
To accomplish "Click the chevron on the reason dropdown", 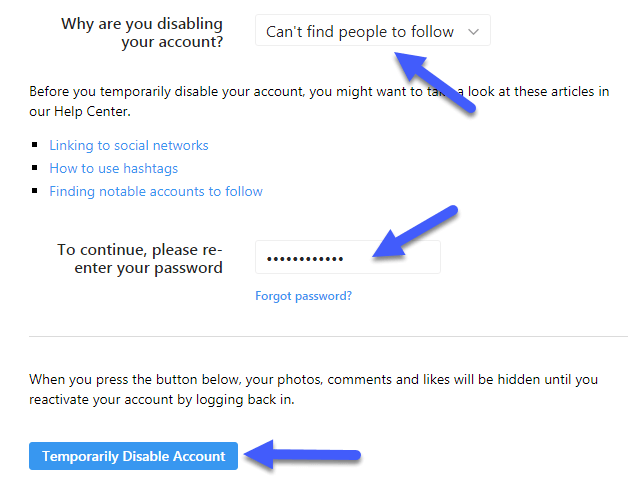I will coord(474,32).
